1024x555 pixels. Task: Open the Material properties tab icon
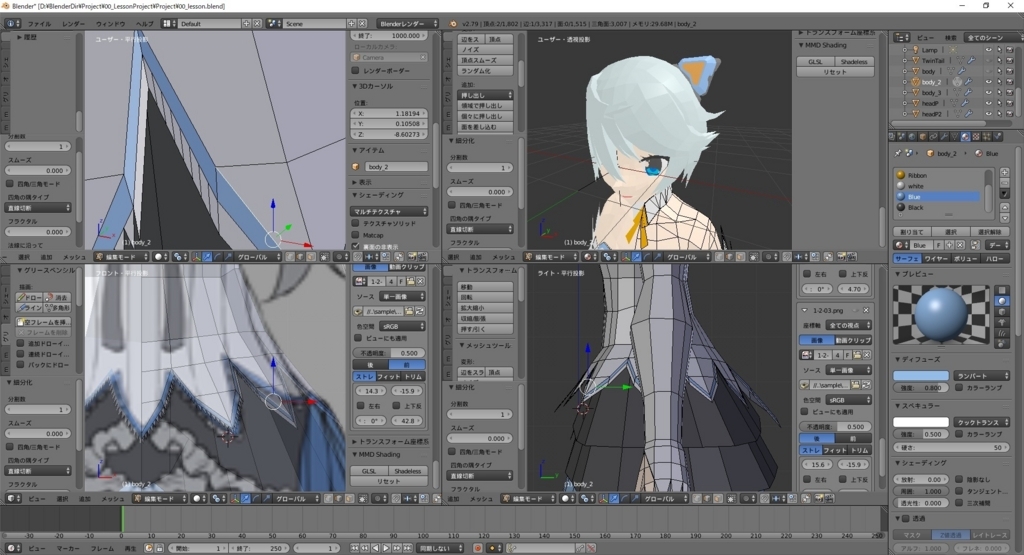[x=965, y=136]
